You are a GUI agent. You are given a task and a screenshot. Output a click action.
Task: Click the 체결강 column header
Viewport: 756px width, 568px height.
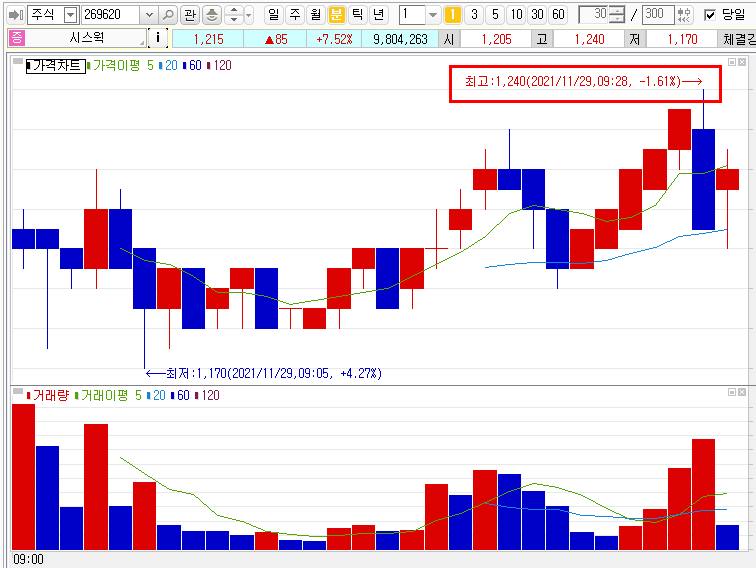click(739, 39)
